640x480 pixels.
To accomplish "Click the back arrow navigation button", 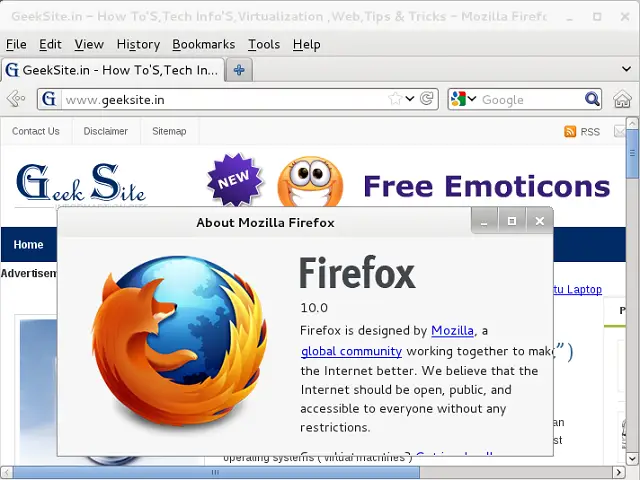I will (x=16, y=99).
